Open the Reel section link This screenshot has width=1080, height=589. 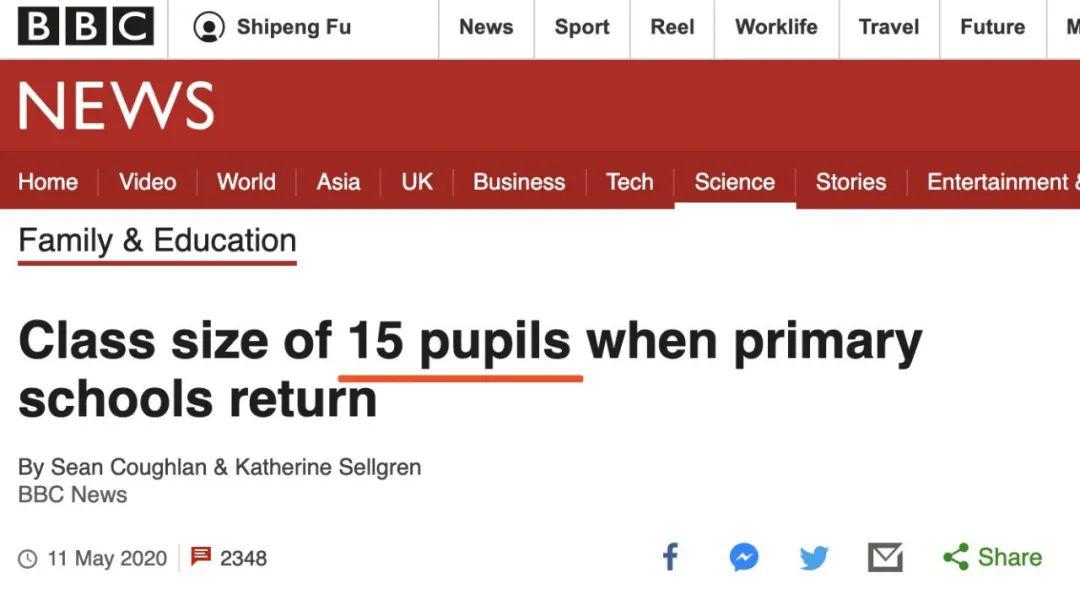tap(672, 27)
